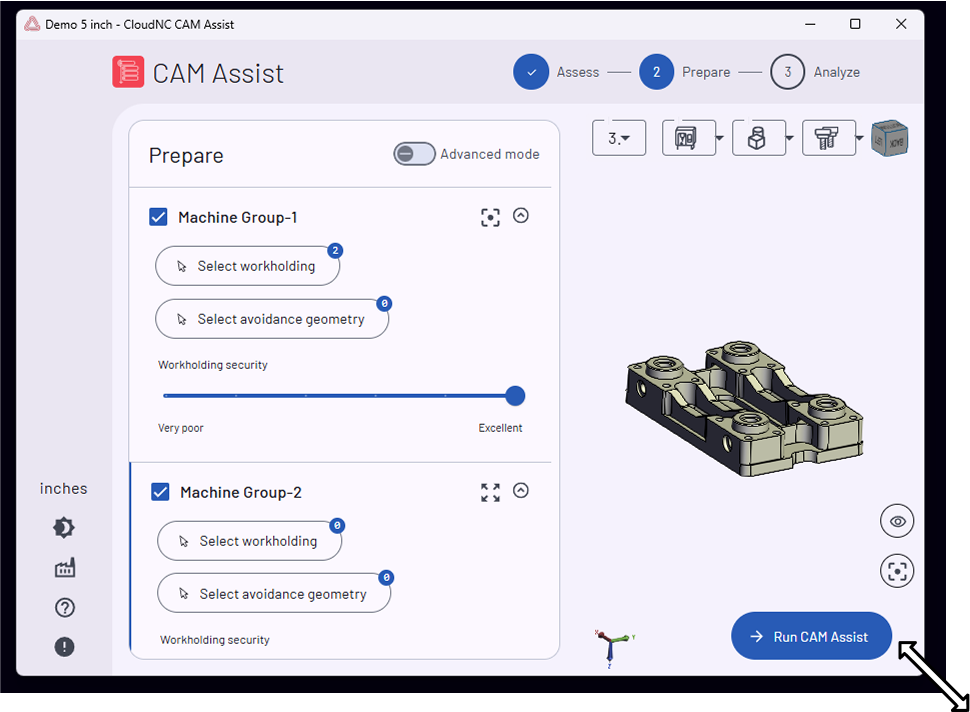Collapse the Machine Group-2 section
The height and width of the screenshot is (712, 970).
point(521,491)
